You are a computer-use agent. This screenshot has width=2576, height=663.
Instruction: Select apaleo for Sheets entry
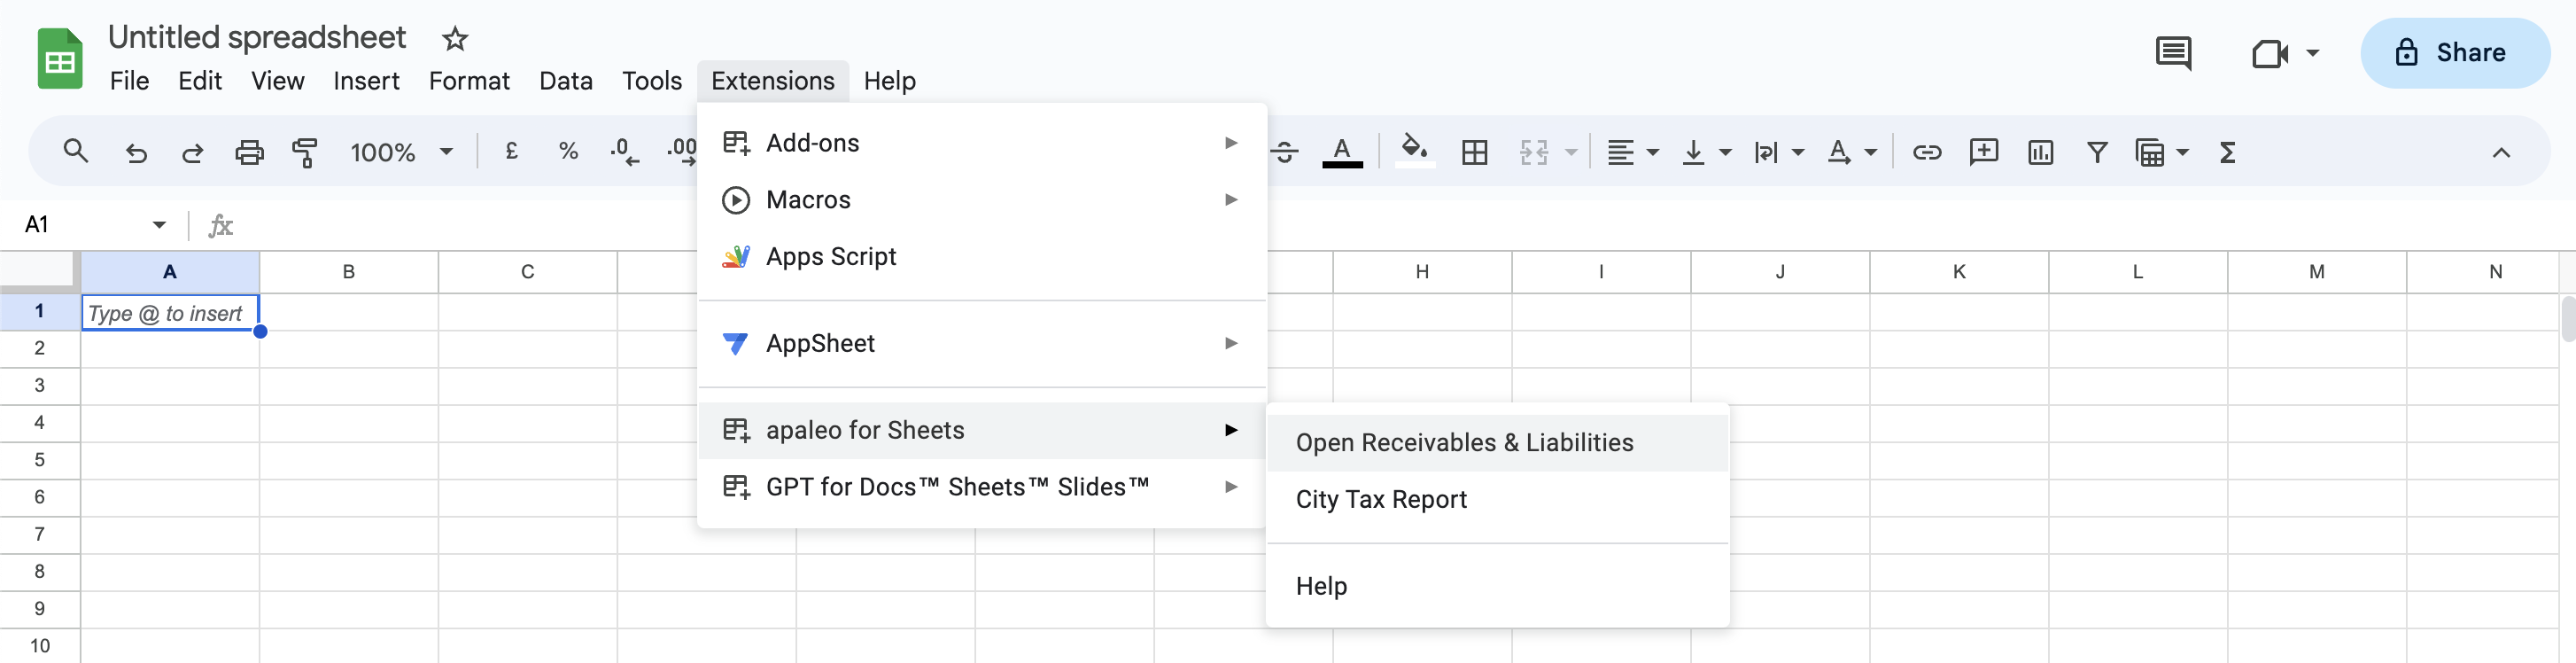(x=981, y=431)
